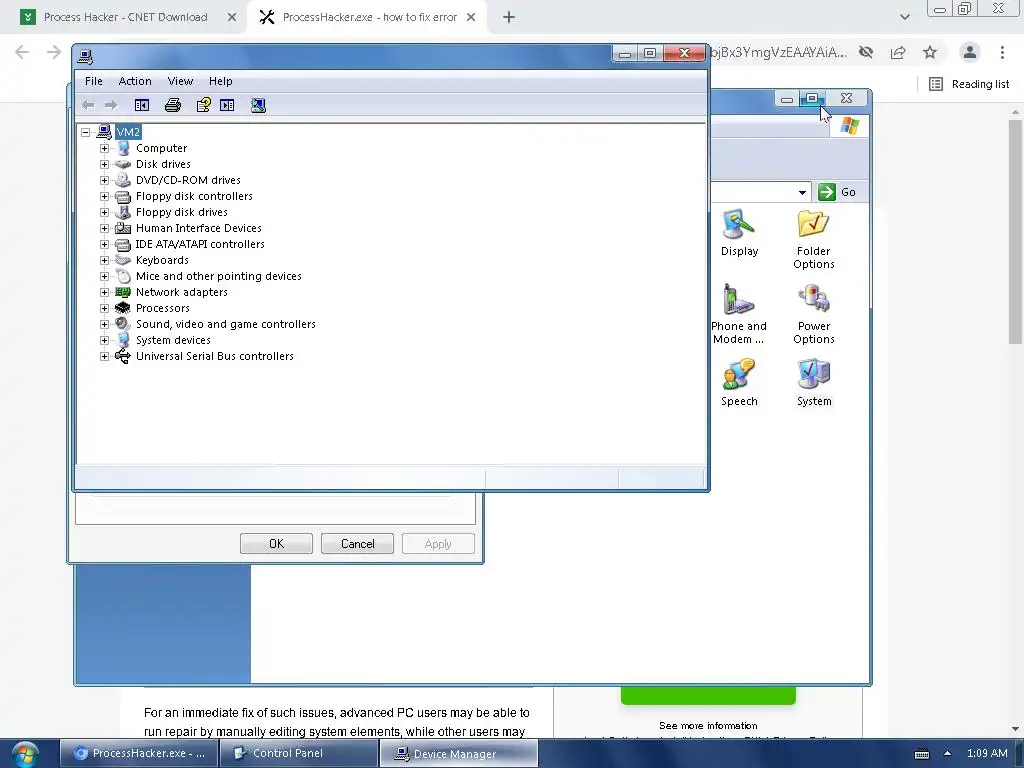Open Power Options icon in Control Panel
This screenshot has width=1024, height=768.
coord(813,300)
